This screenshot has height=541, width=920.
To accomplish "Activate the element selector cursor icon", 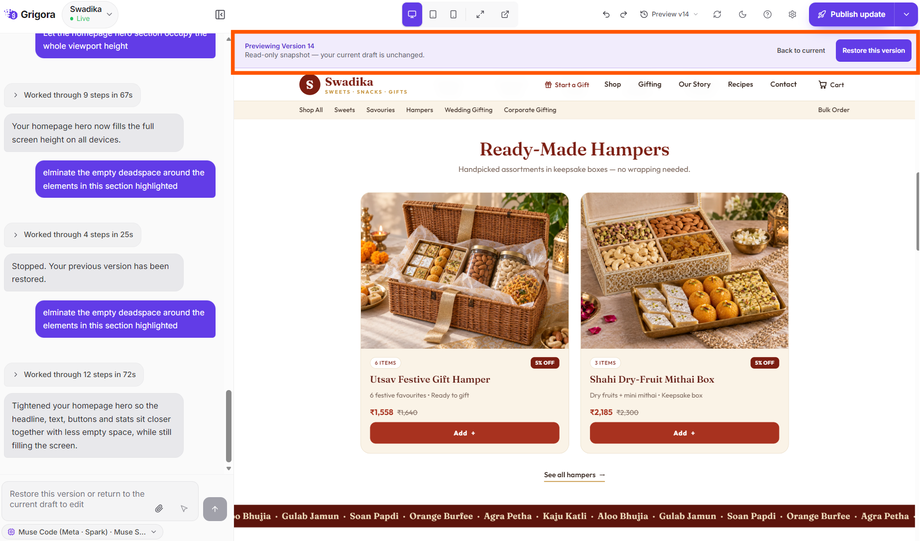I will click(x=184, y=509).
